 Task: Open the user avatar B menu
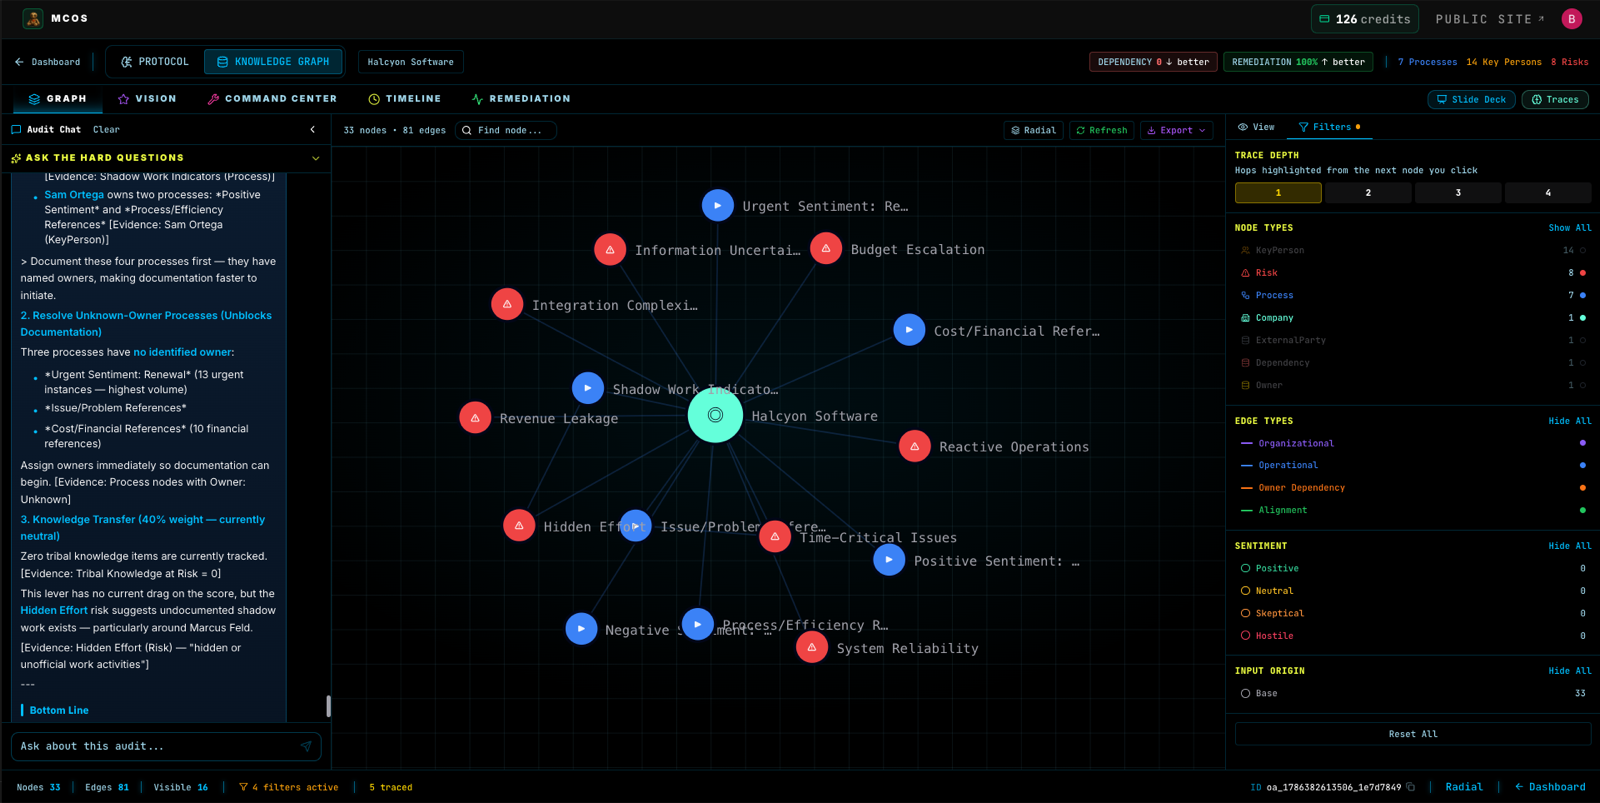pos(1572,19)
